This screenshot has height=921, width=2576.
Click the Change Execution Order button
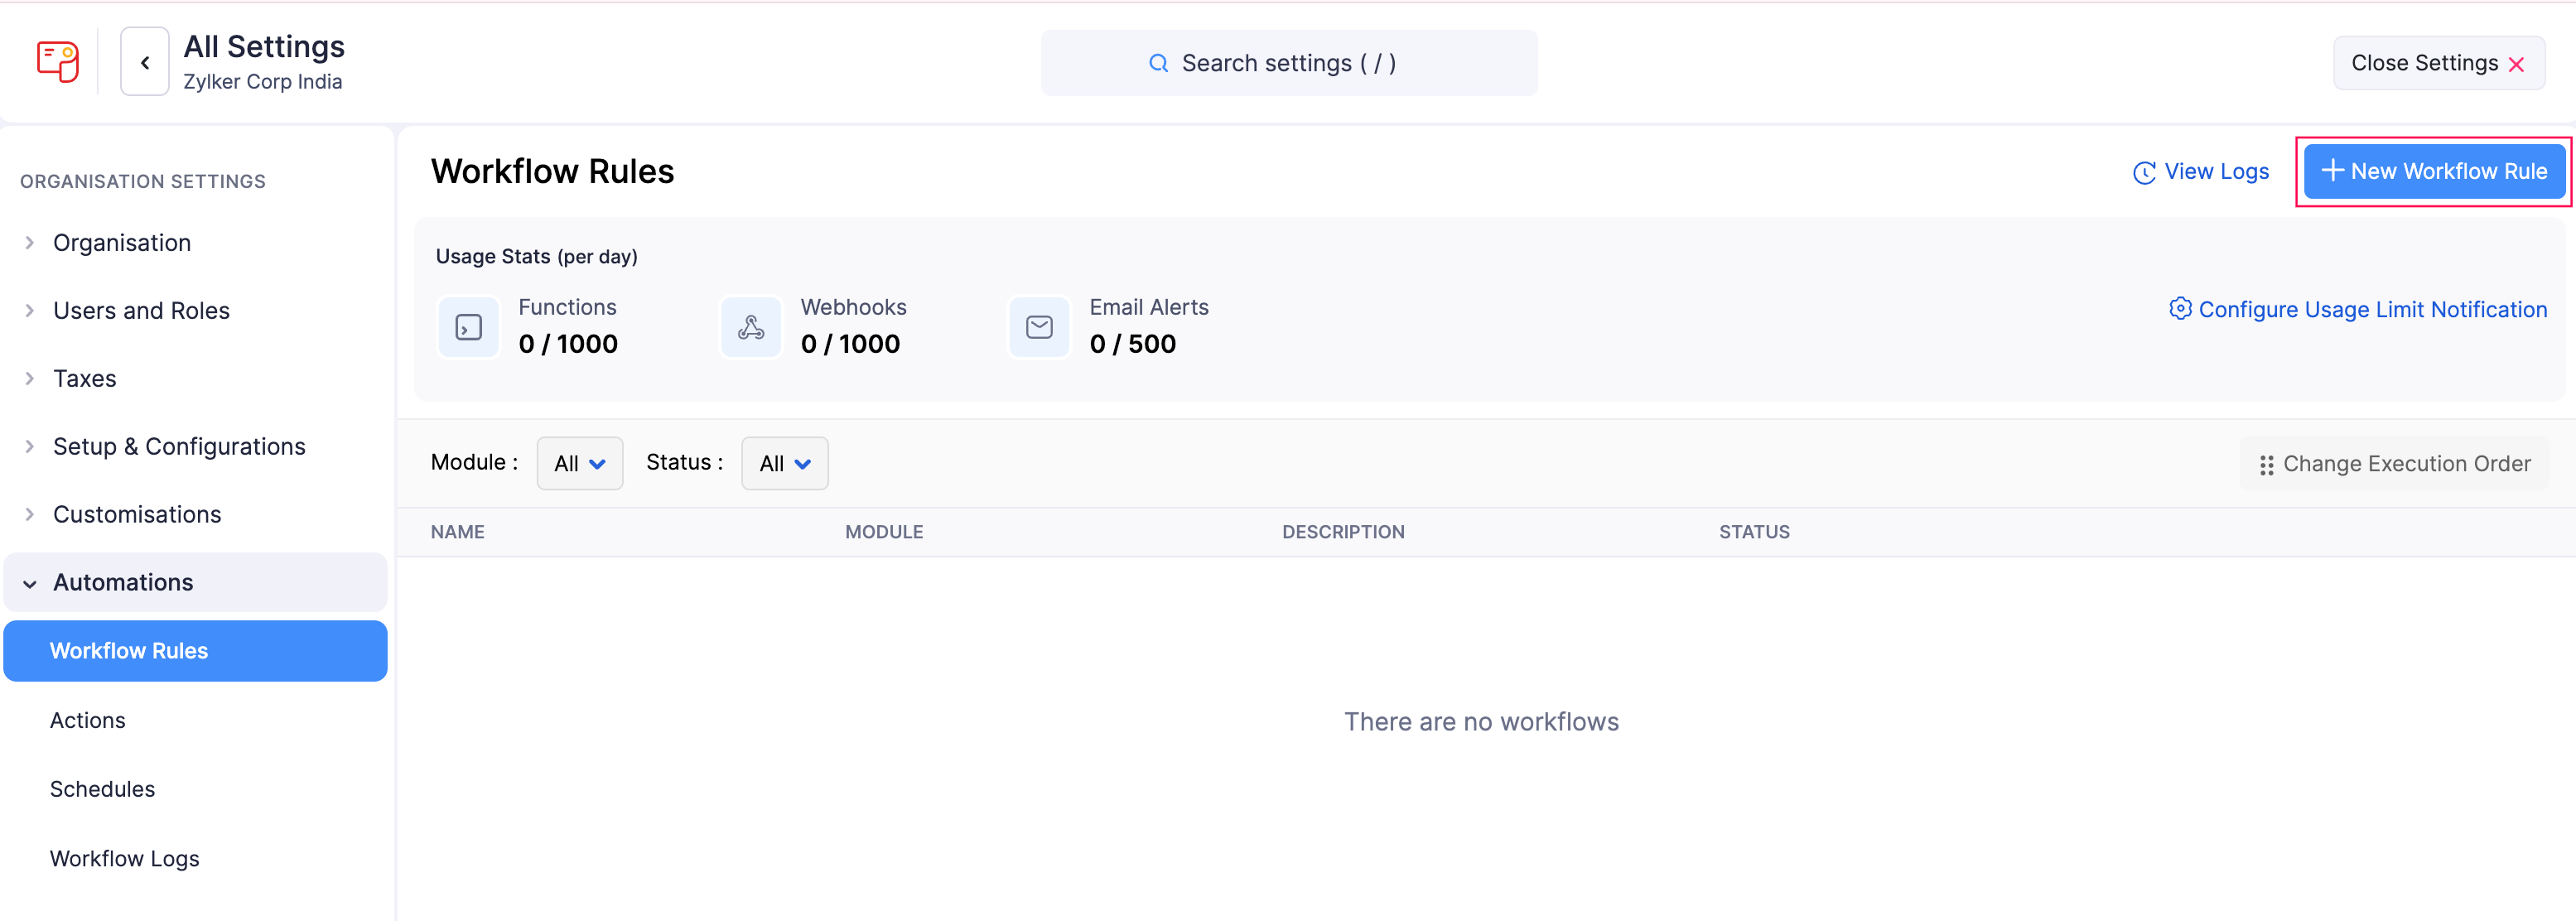pos(2394,464)
